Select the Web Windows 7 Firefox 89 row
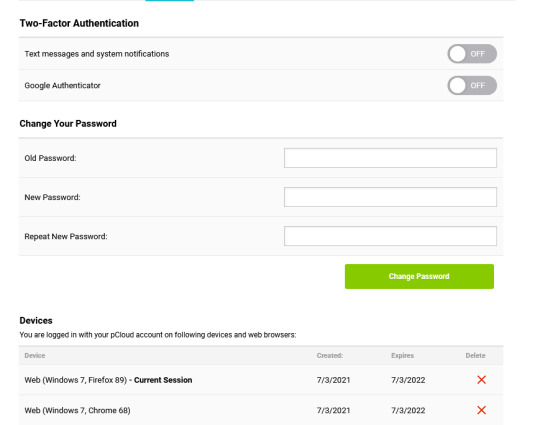Viewport: 540px width, 425px height. [x=261, y=380]
